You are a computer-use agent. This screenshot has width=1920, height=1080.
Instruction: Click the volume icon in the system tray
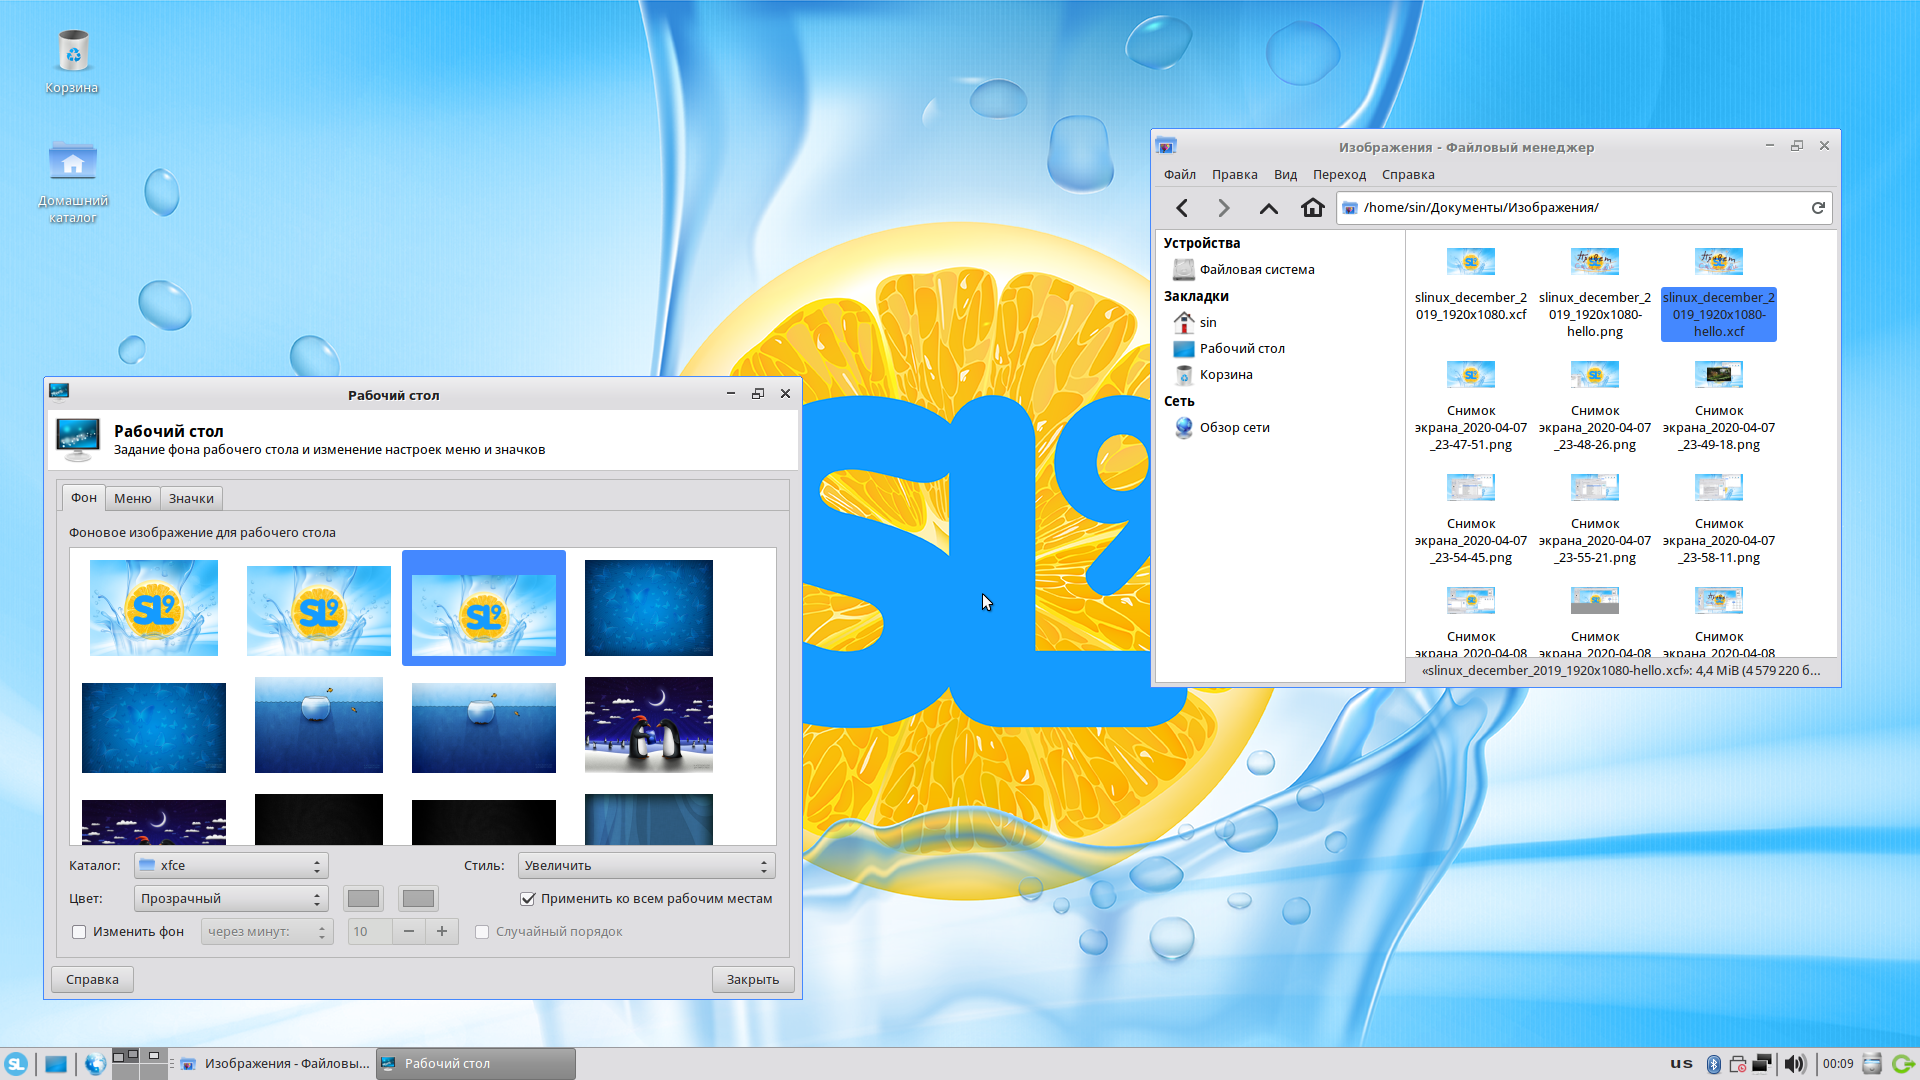1795,1063
